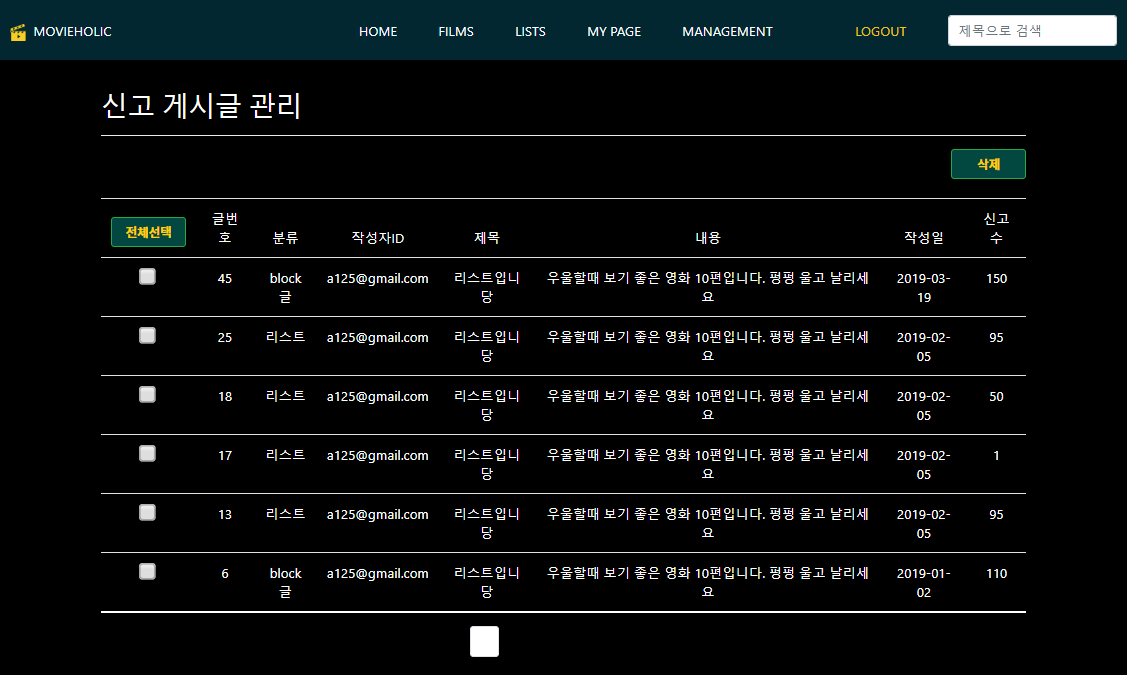Click report count 95 in row 13
Viewport: 1127px width, 675px height.
point(996,515)
